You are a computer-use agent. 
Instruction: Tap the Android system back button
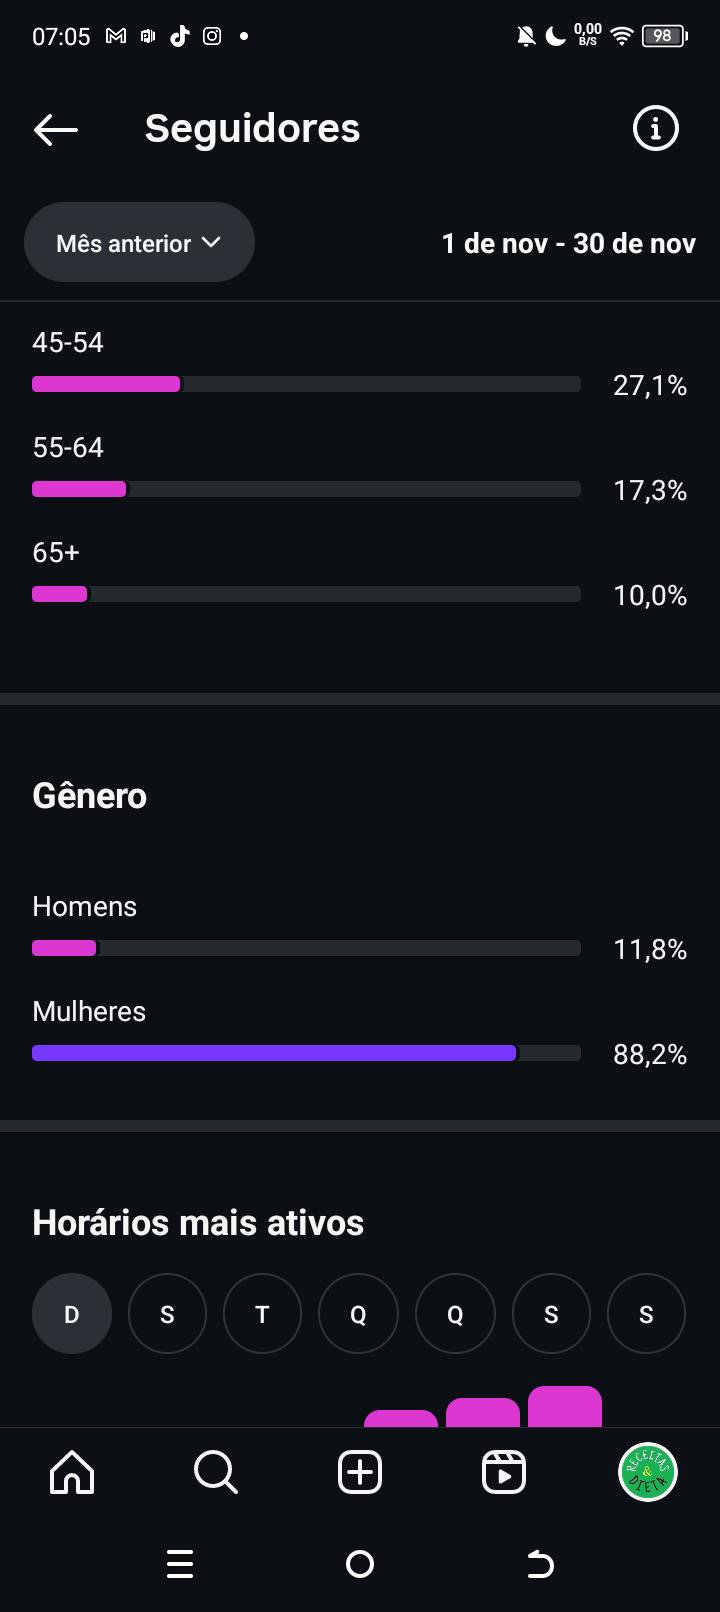click(x=540, y=1563)
